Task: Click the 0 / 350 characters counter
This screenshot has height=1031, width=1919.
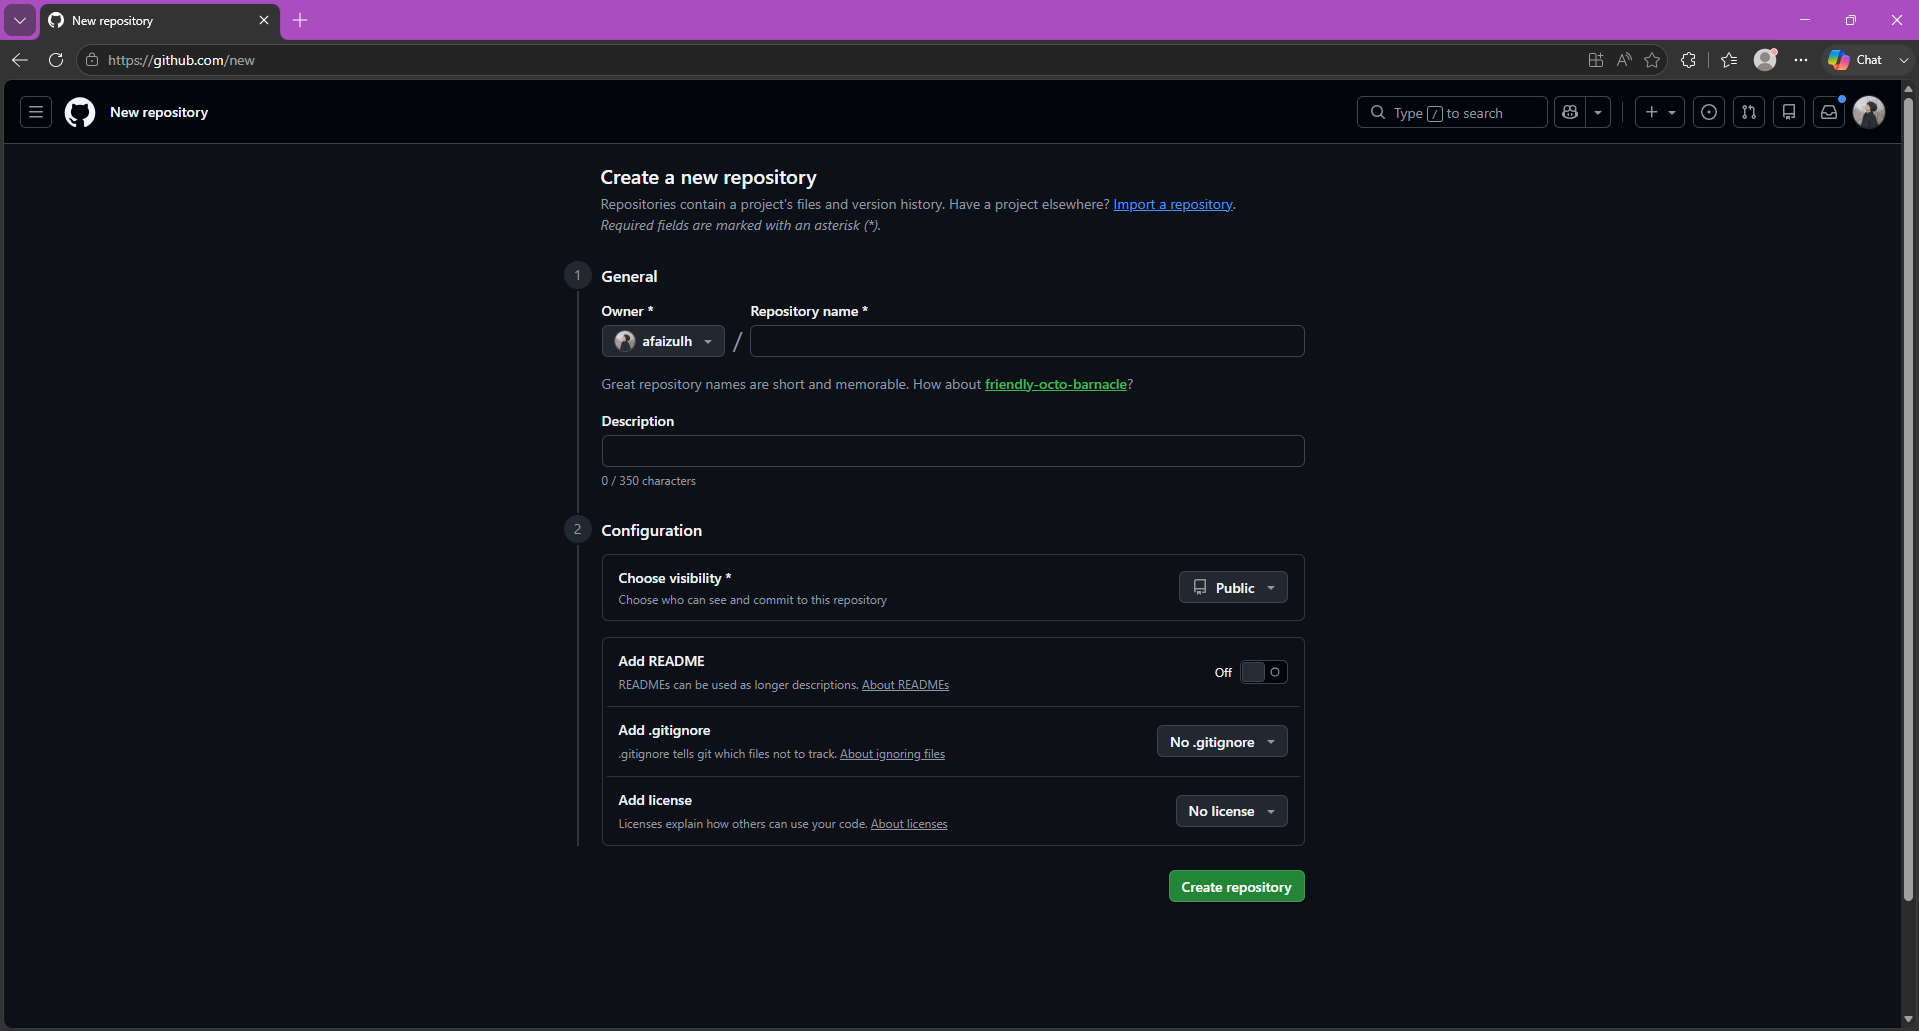Action: point(648,481)
